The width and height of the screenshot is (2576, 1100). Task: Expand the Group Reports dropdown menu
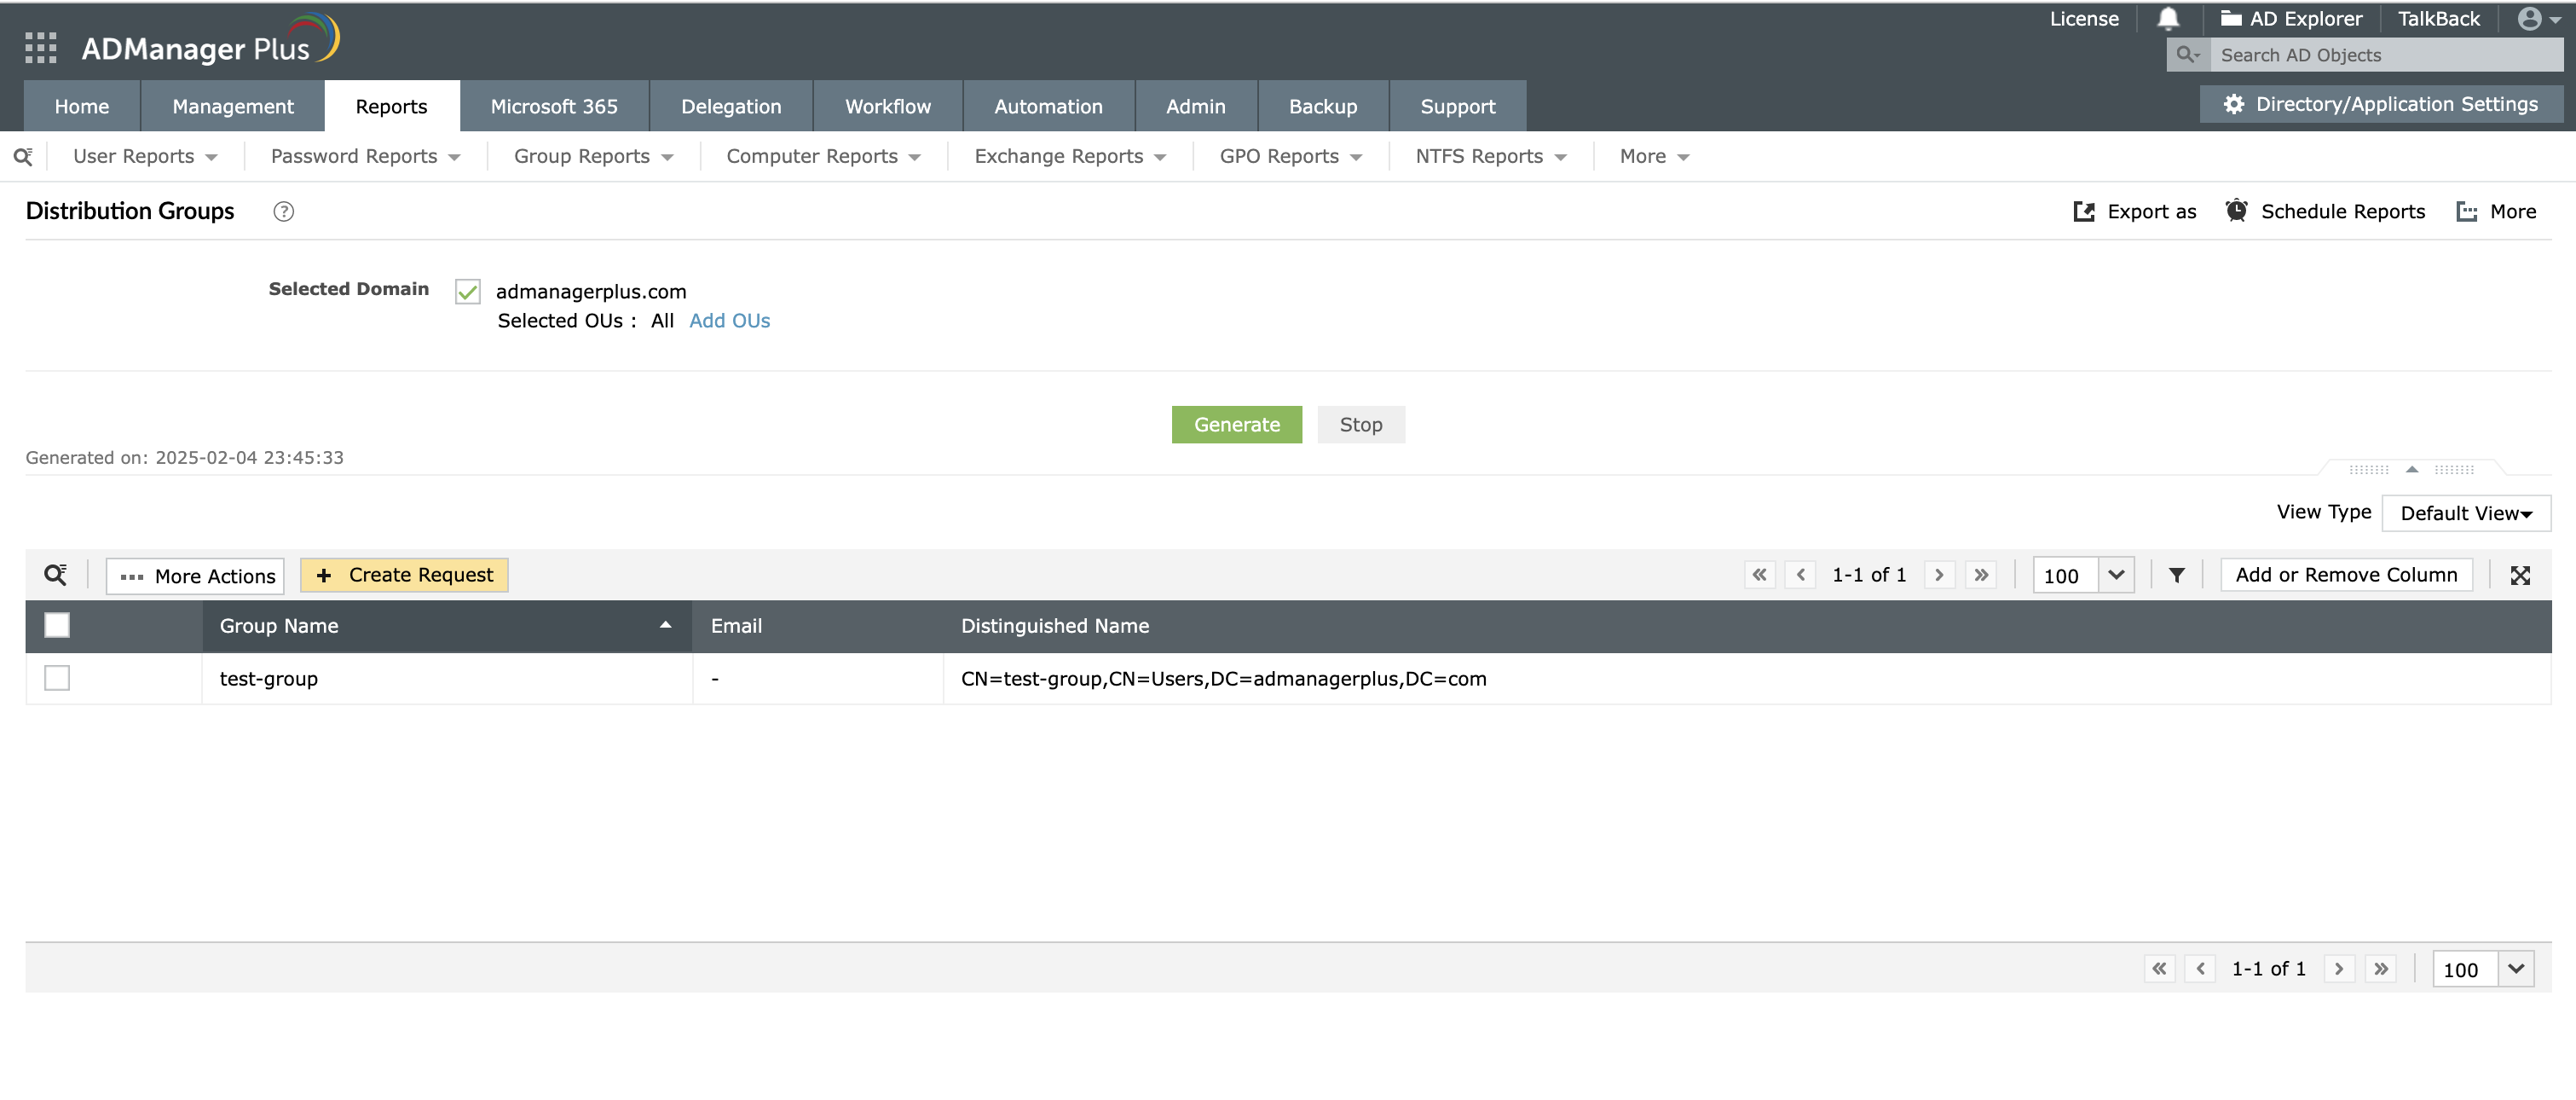593,156
